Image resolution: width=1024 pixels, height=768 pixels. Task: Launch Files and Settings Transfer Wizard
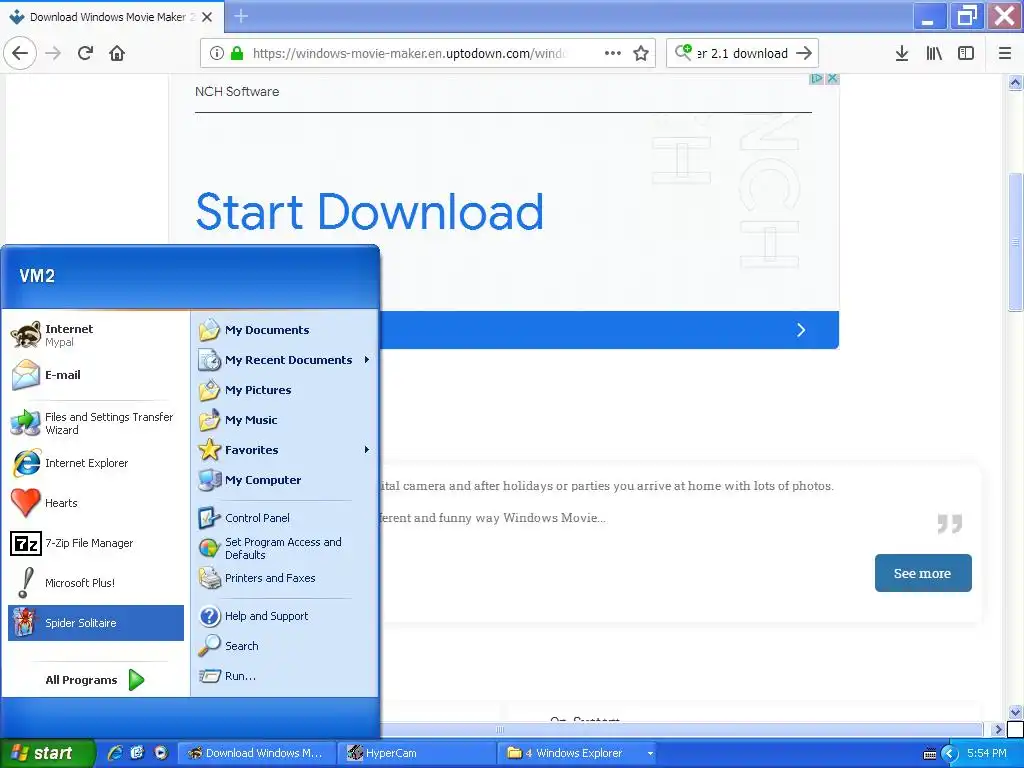pos(96,423)
